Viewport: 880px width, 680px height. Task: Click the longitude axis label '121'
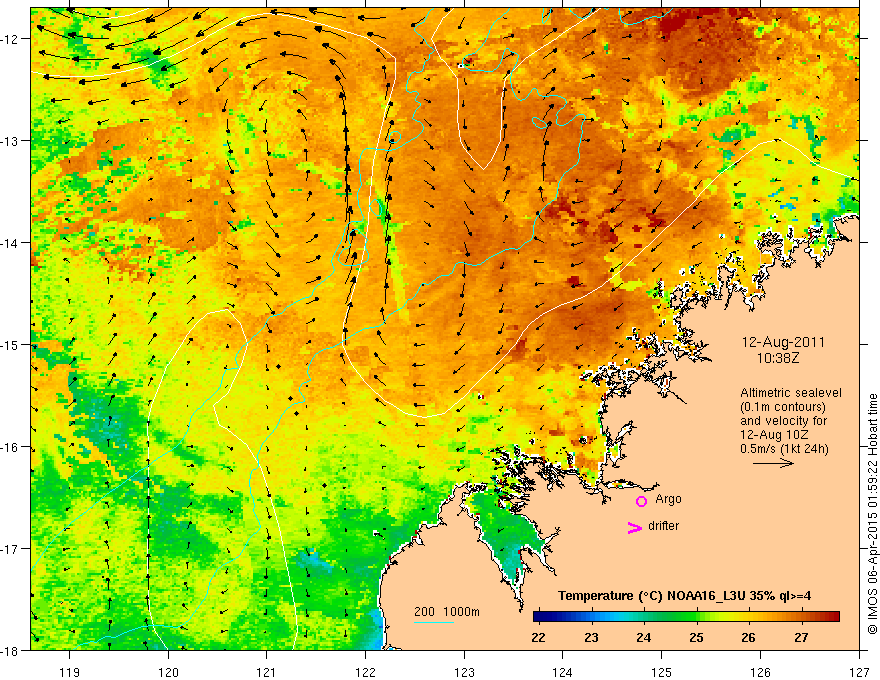[x=266, y=672]
